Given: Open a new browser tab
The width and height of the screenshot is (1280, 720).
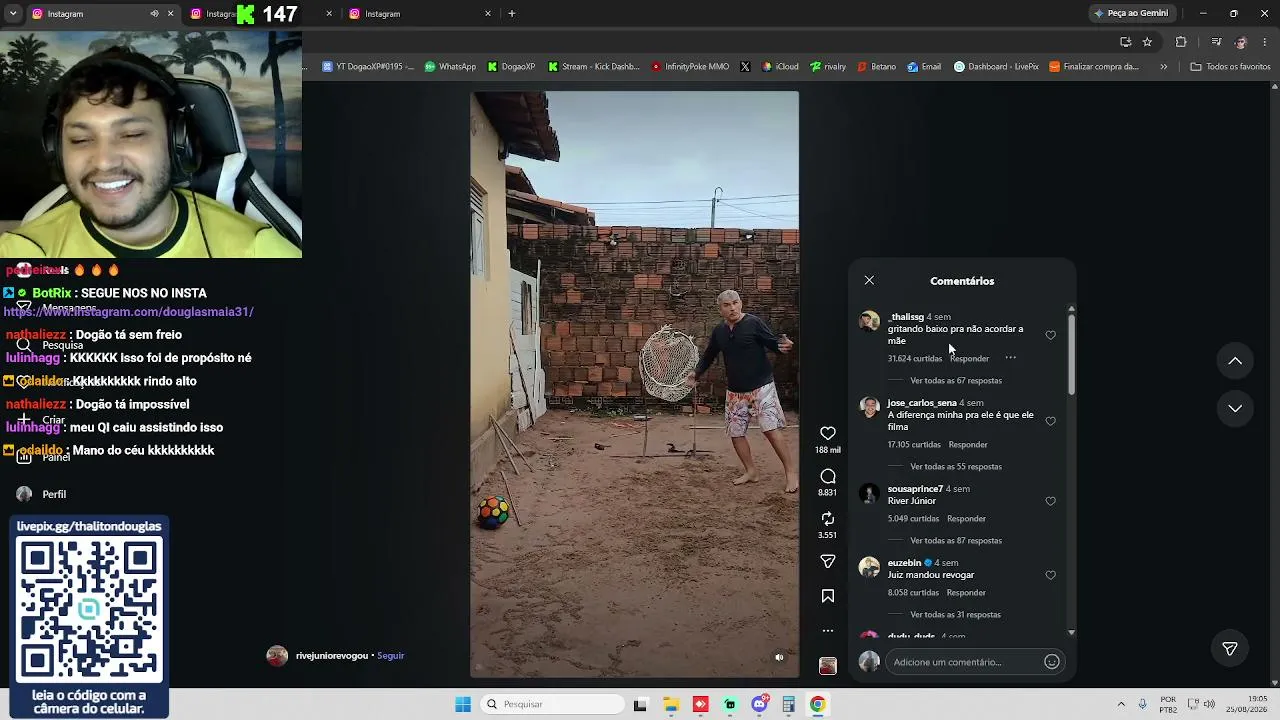Looking at the screenshot, I should point(512,14).
